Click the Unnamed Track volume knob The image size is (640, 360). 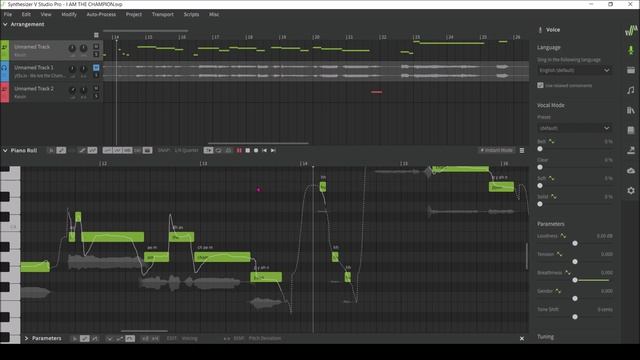(72, 49)
